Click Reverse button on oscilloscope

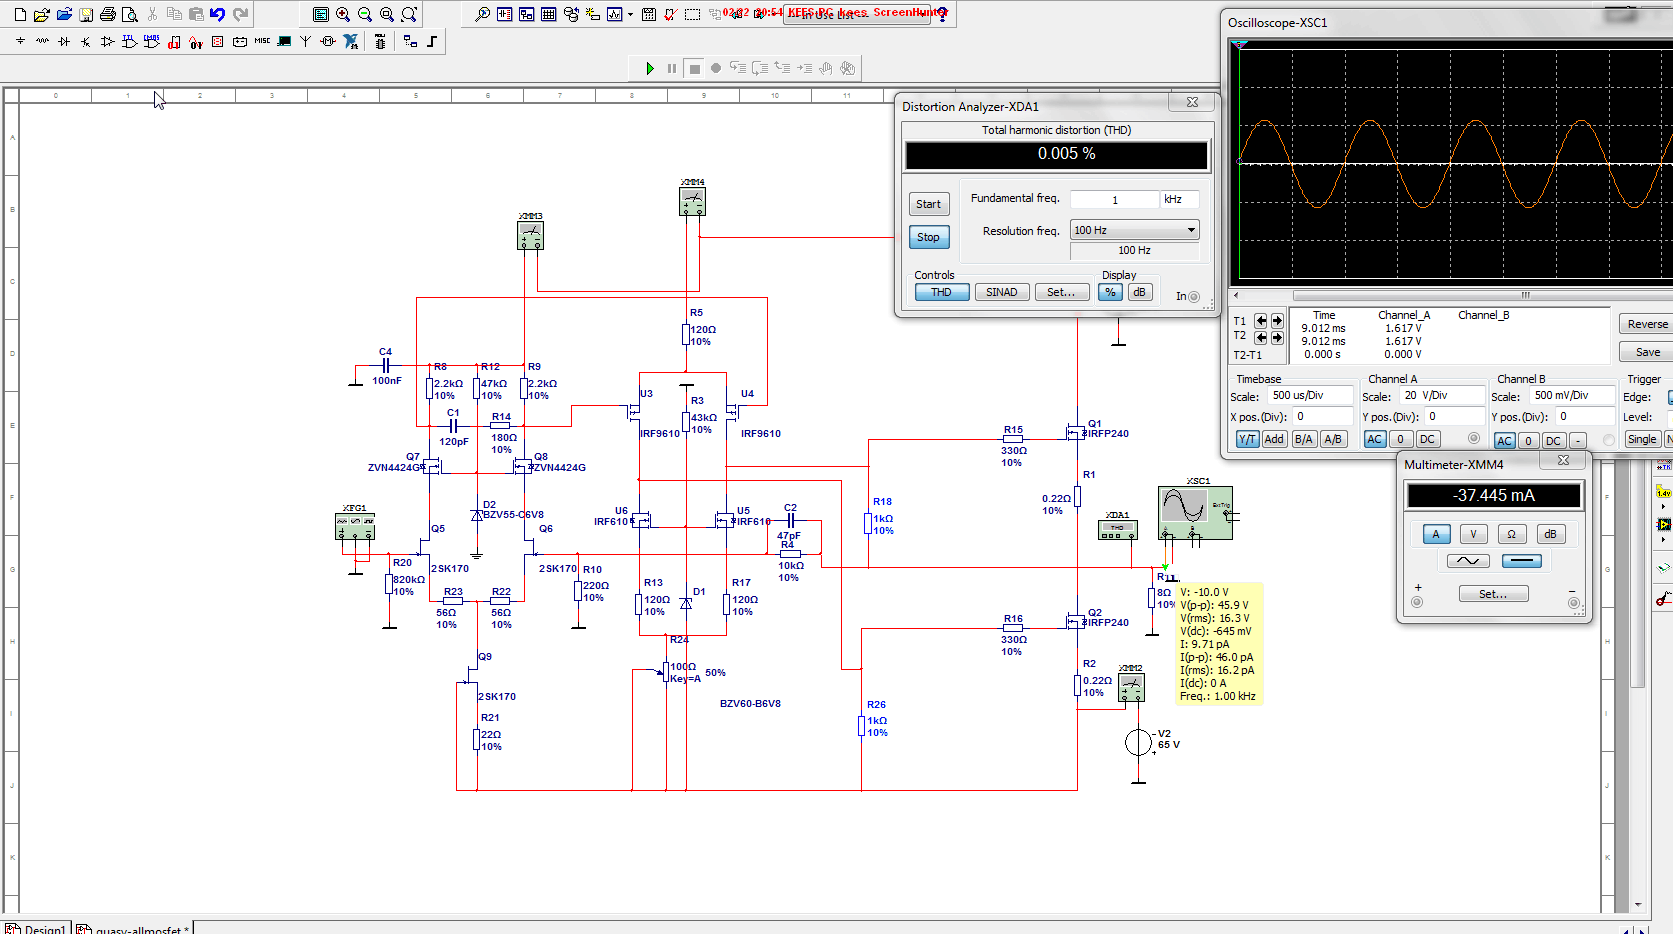[x=1646, y=324]
